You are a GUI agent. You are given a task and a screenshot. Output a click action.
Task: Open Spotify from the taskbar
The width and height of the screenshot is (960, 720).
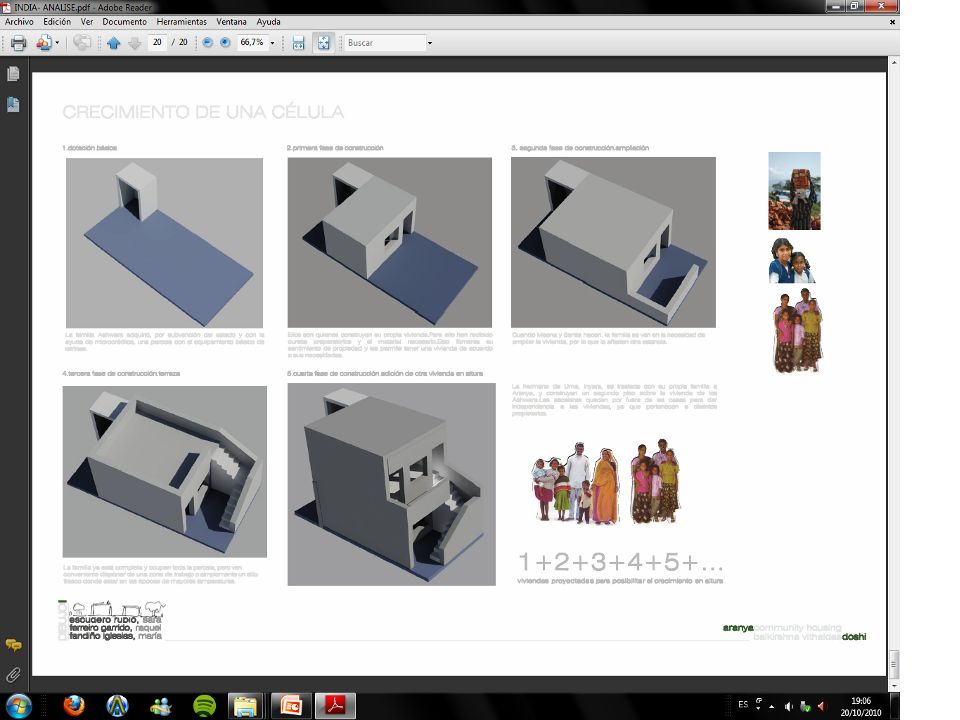(x=204, y=706)
